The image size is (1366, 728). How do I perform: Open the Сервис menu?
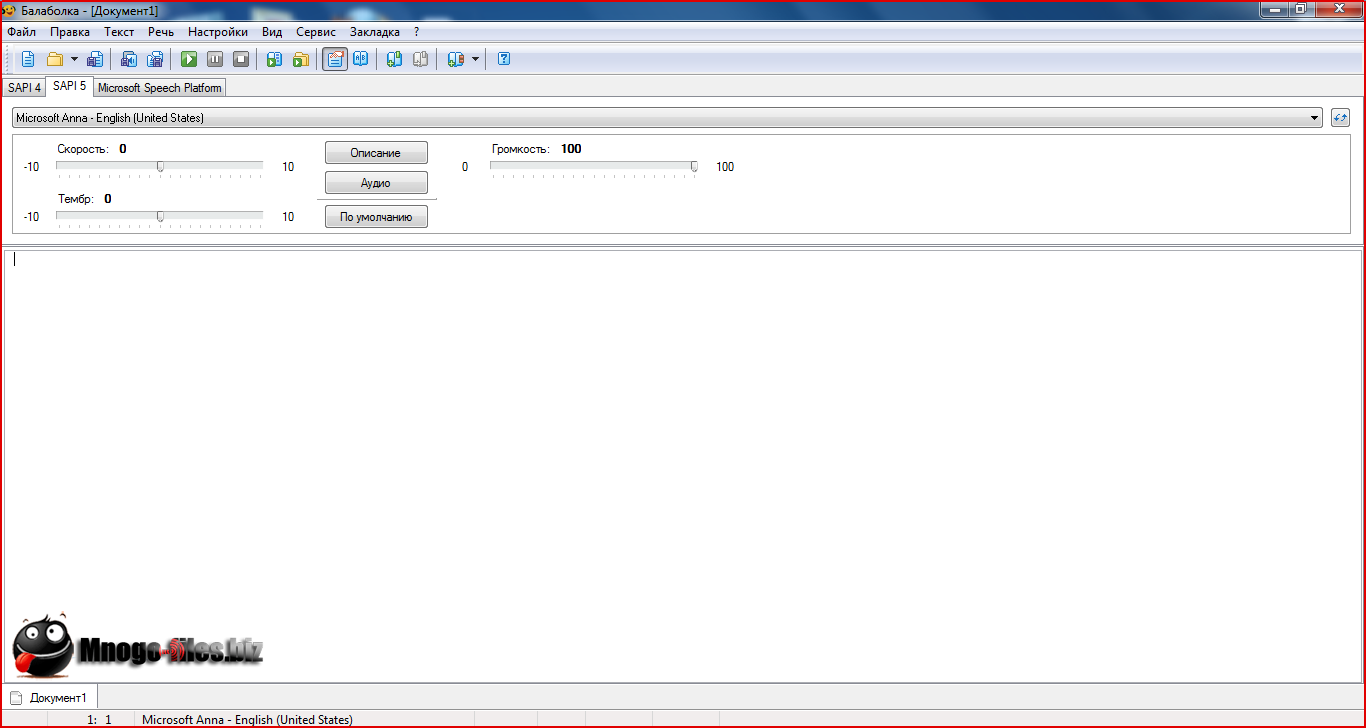coord(316,32)
